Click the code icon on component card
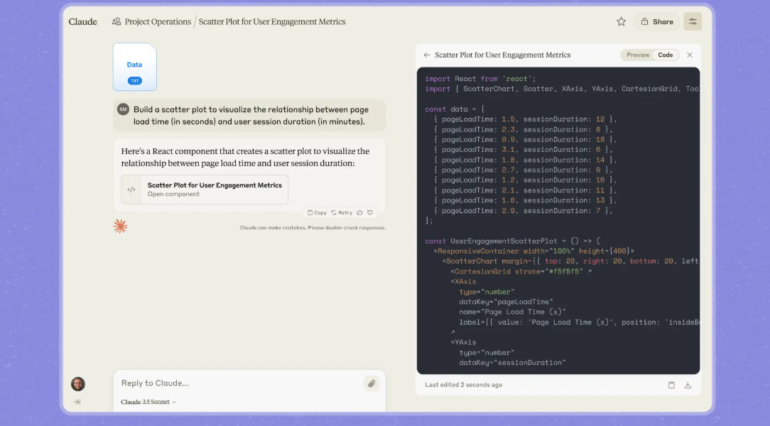 (x=131, y=190)
